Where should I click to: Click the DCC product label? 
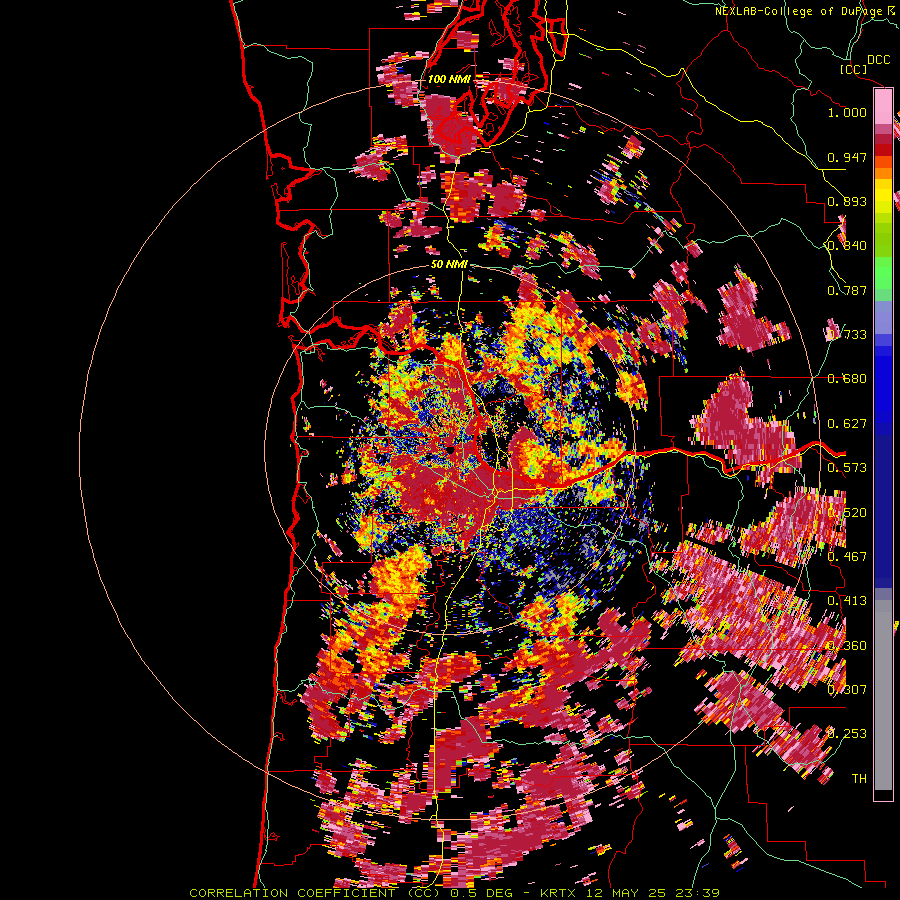click(x=878, y=60)
